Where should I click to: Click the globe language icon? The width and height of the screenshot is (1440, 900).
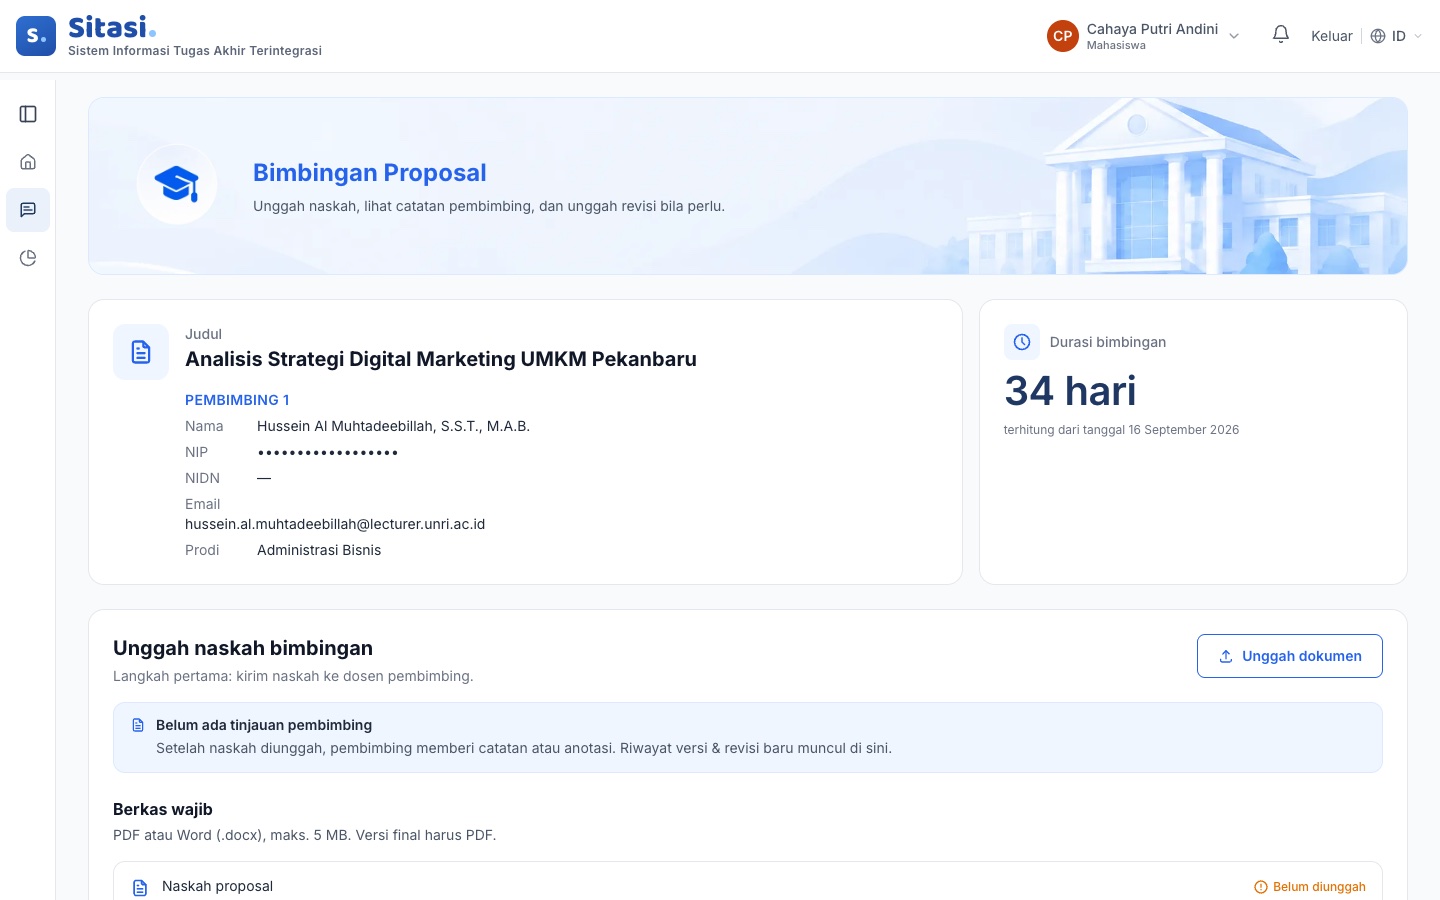coord(1378,36)
